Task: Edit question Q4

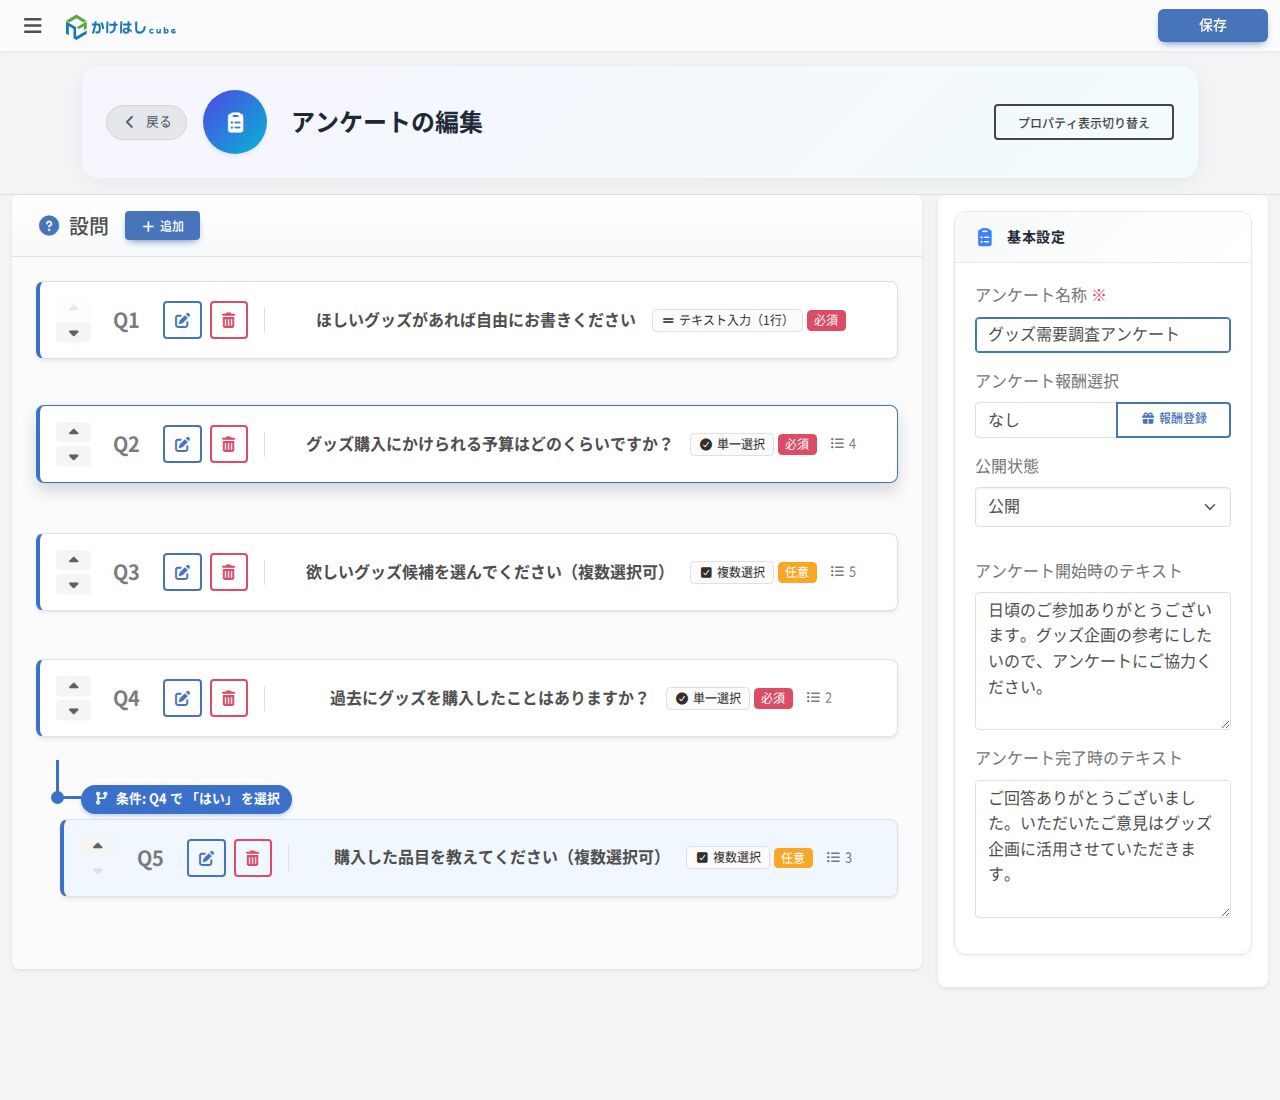Action: pyautogui.click(x=182, y=698)
